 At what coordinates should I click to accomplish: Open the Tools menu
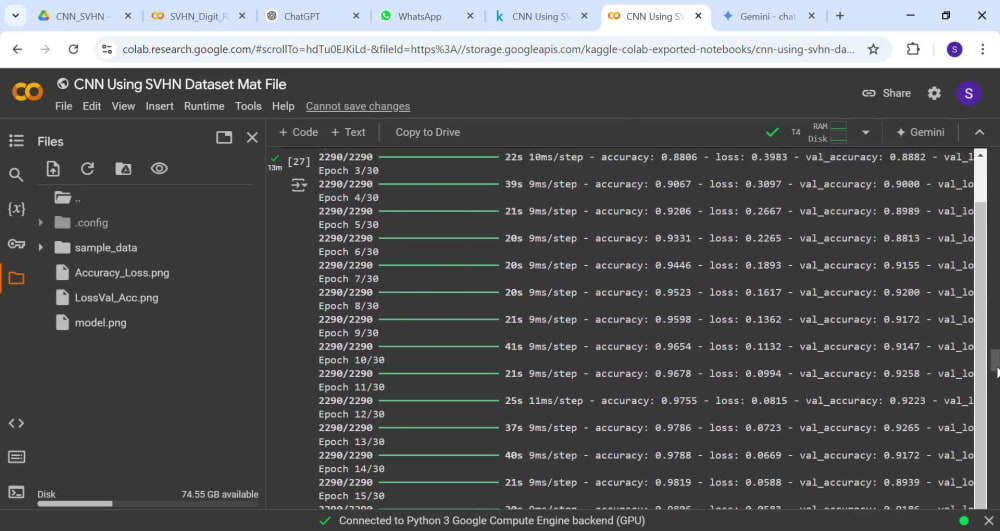point(248,106)
